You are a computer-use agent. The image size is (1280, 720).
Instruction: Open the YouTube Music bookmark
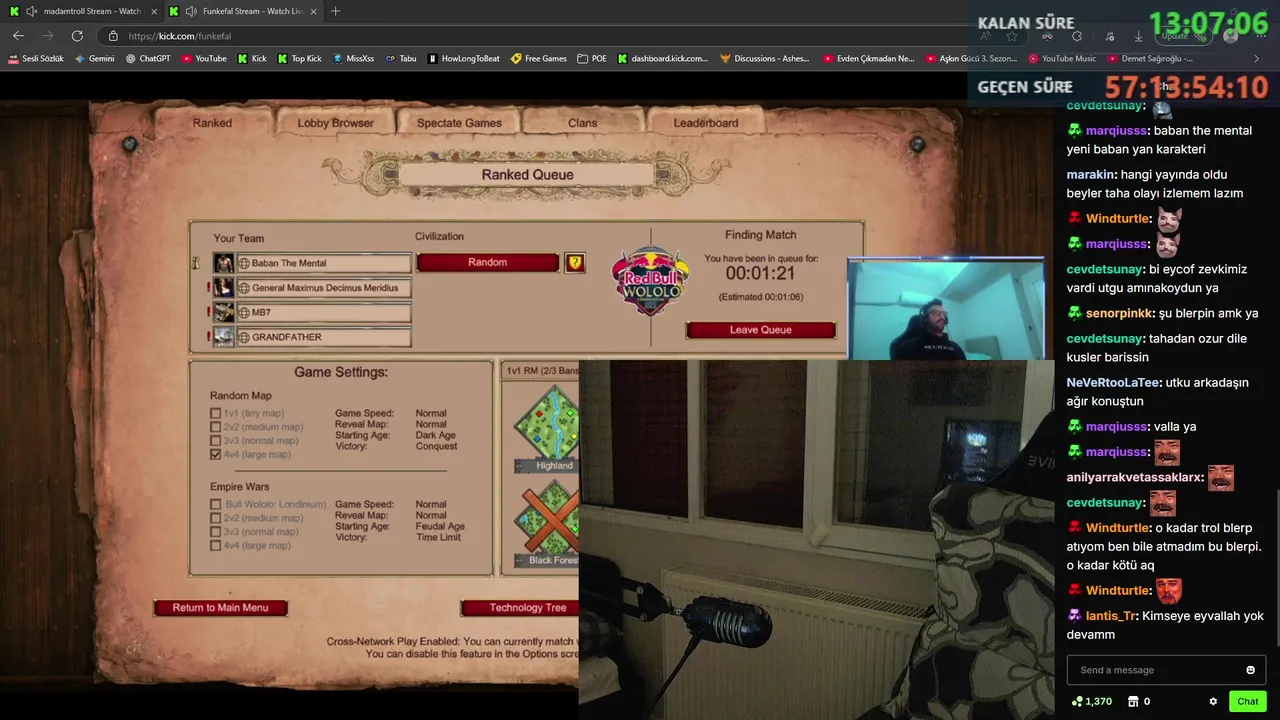click(1062, 58)
